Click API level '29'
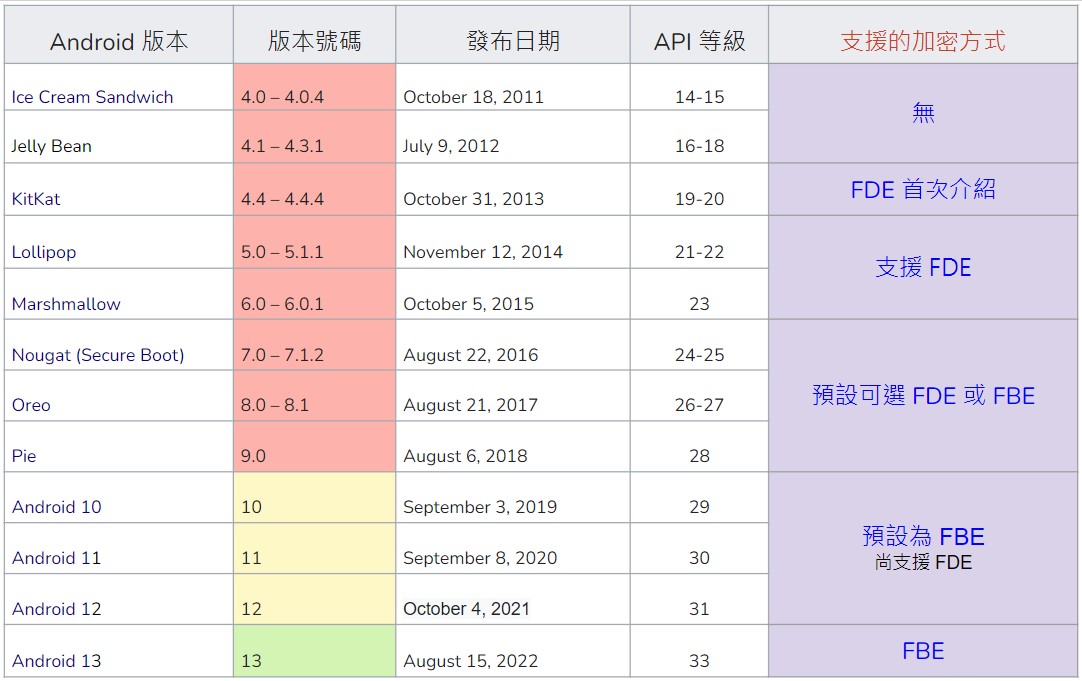The width and height of the screenshot is (1082, 681). [x=700, y=507]
